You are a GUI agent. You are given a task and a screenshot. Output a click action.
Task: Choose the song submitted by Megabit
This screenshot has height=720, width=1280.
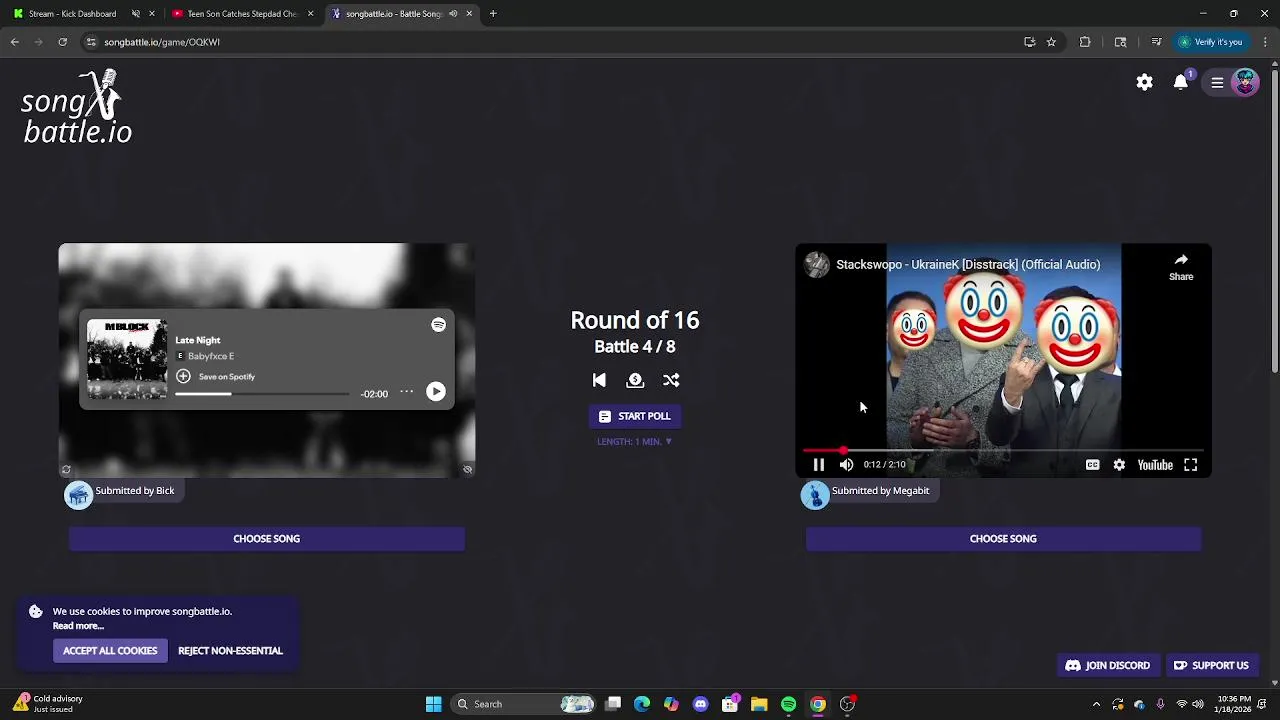[1003, 539]
